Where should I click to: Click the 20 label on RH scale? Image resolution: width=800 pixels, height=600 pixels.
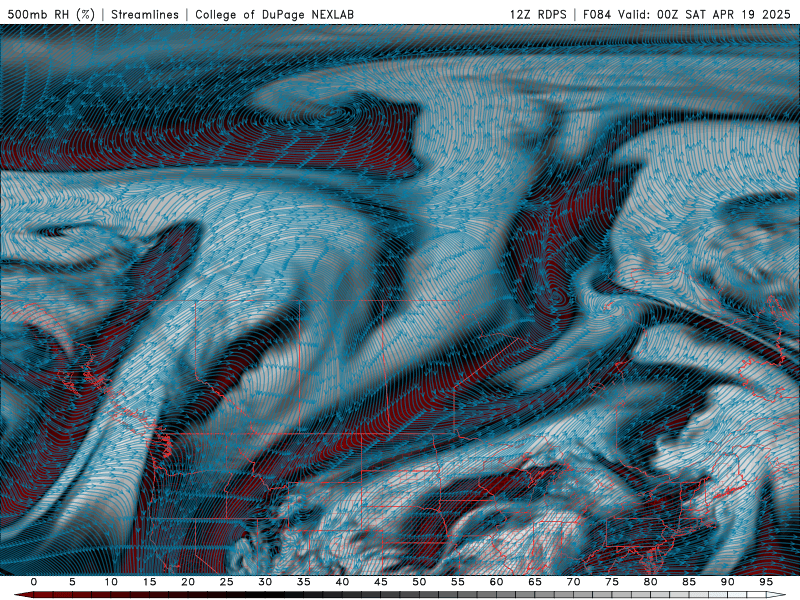[x=188, y=582]
